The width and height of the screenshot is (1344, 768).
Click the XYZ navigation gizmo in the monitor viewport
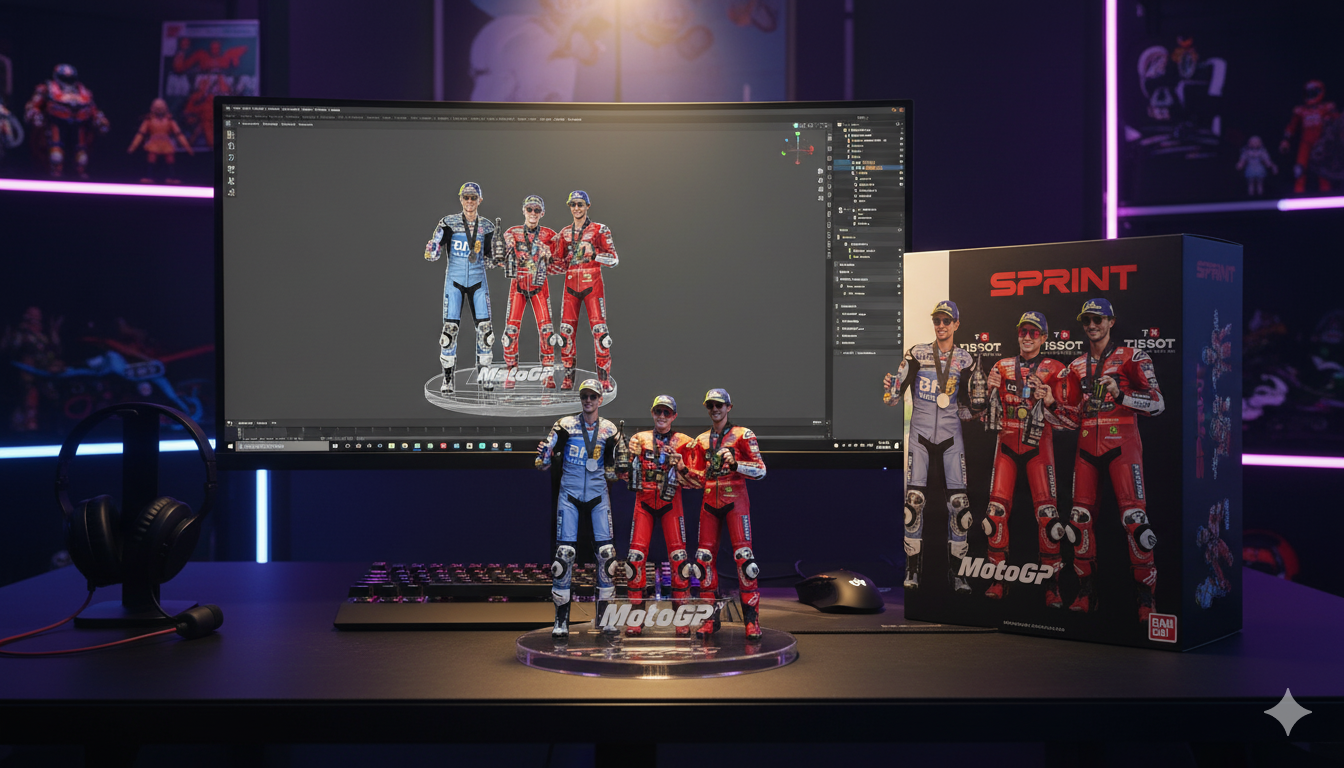coord(797,148)
